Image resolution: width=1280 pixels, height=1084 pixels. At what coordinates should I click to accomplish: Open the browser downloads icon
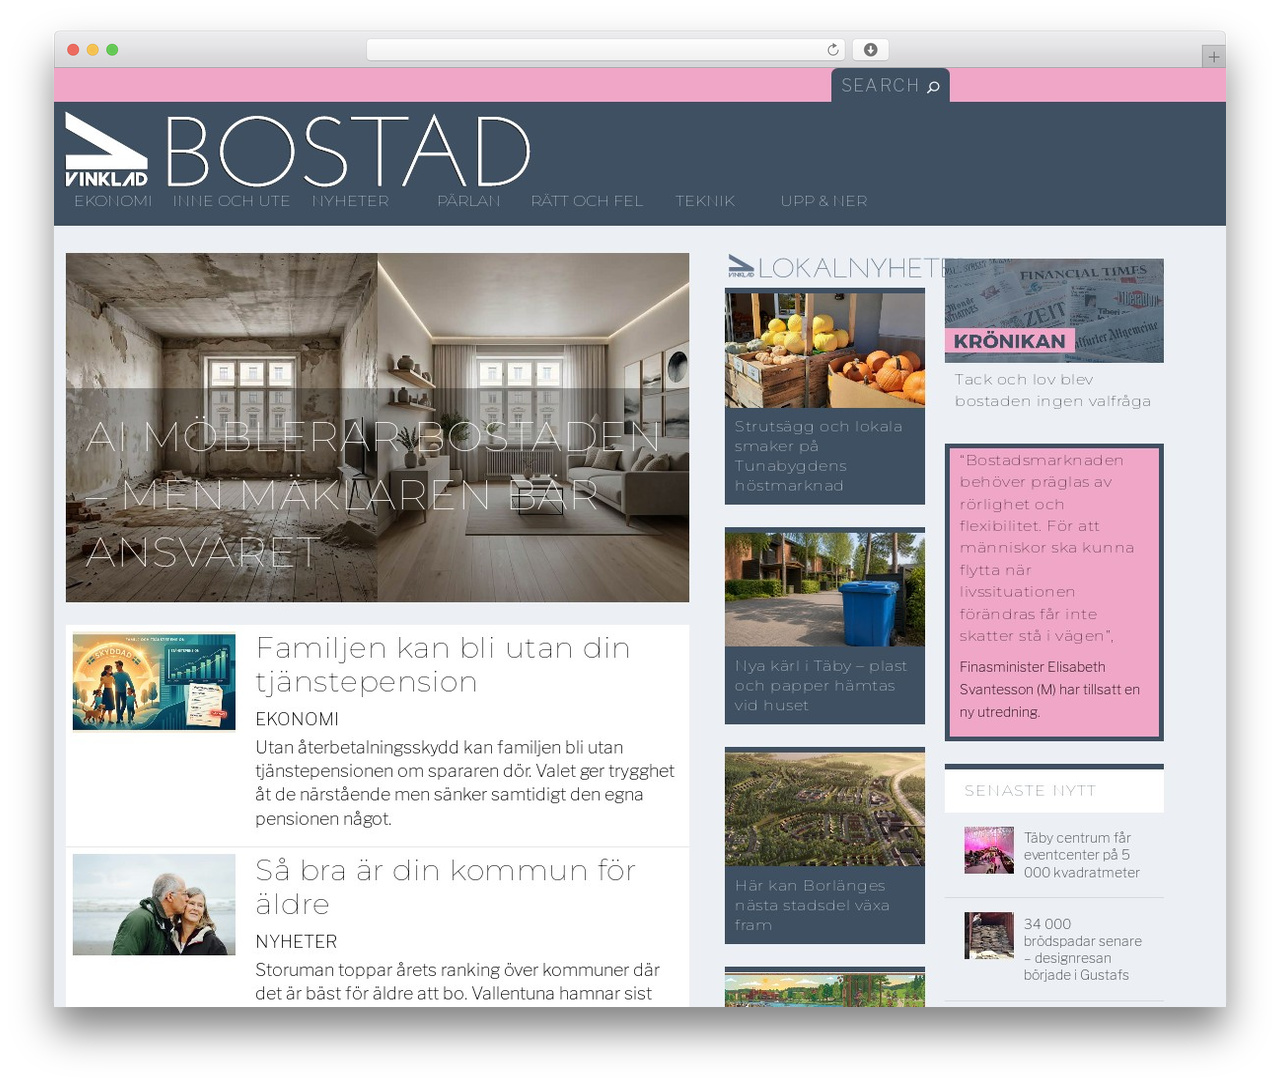[x=870, y=50]
